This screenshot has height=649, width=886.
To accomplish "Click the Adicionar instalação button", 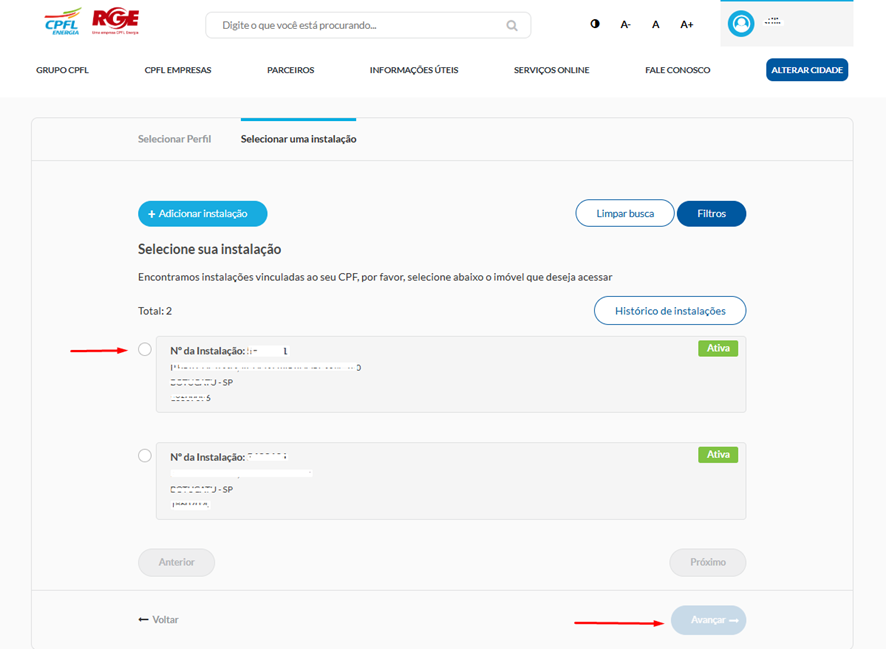I will 202,214.
